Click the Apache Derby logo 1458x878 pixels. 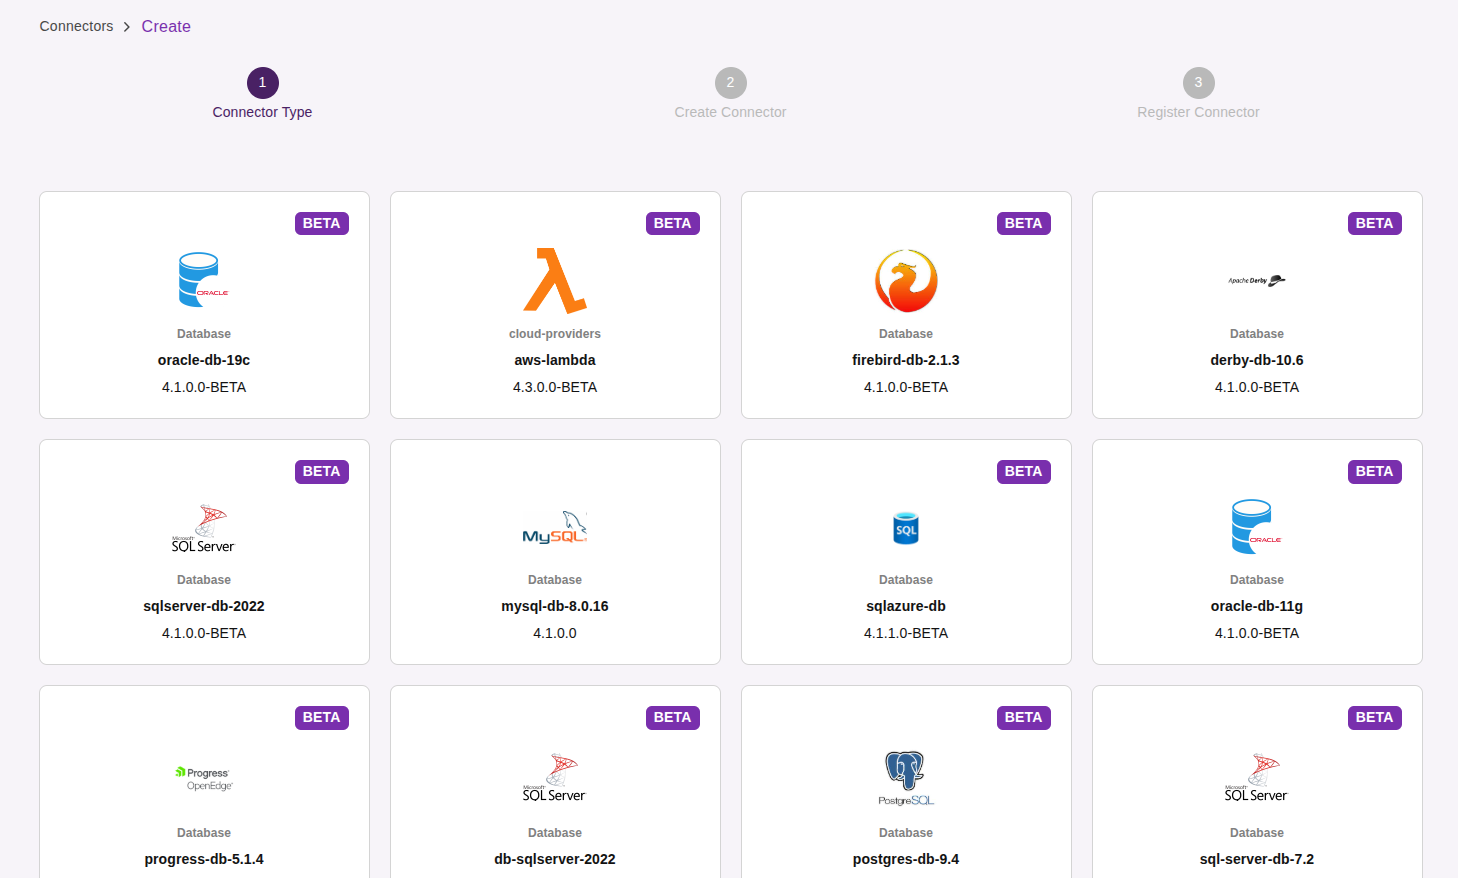pyautogui.click(x=1256, y=280)
